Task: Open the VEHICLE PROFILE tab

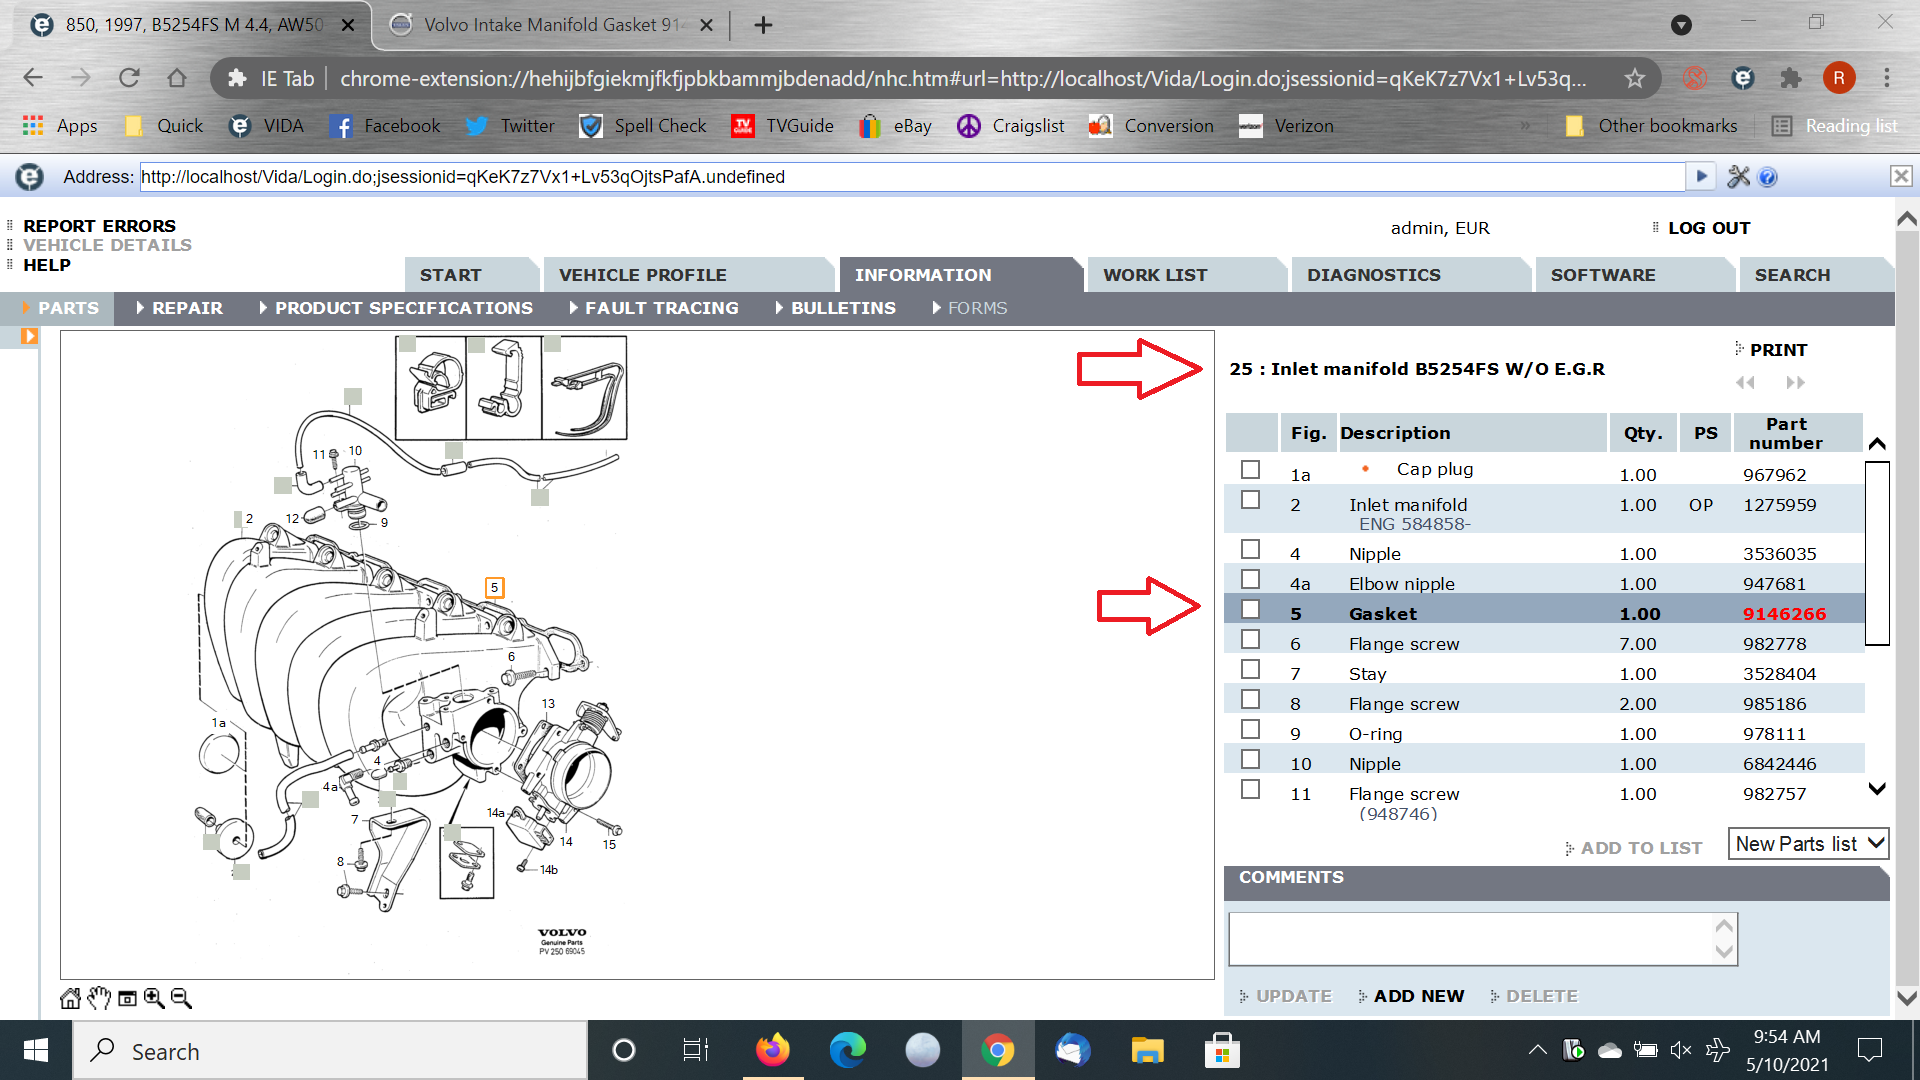Action: (642, 275)
